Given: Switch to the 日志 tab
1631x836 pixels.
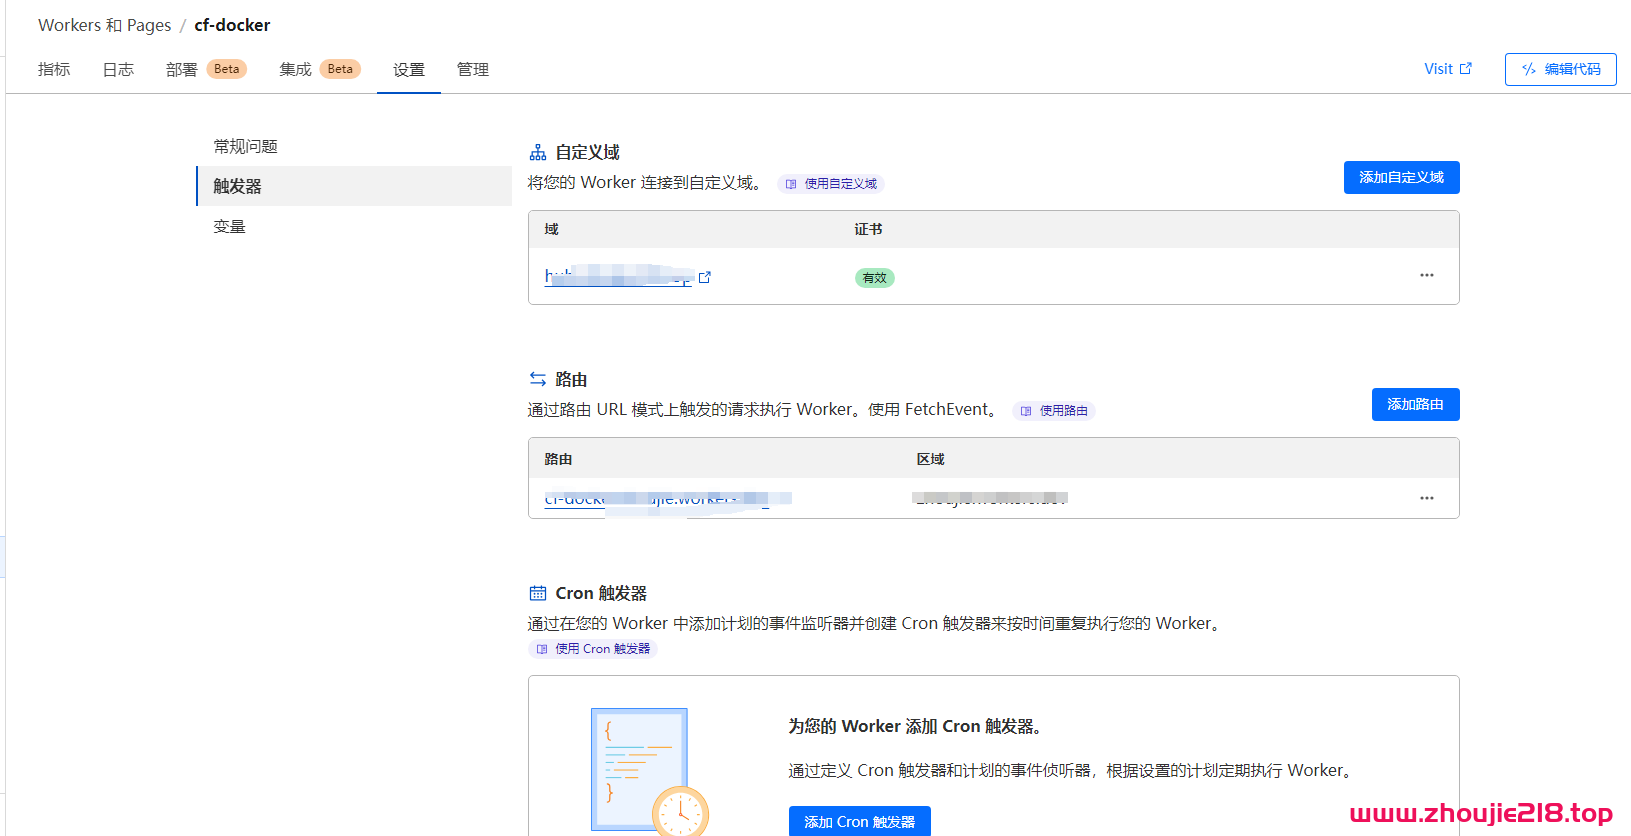Looking at the screenshot, I should [x=118, y=69].
